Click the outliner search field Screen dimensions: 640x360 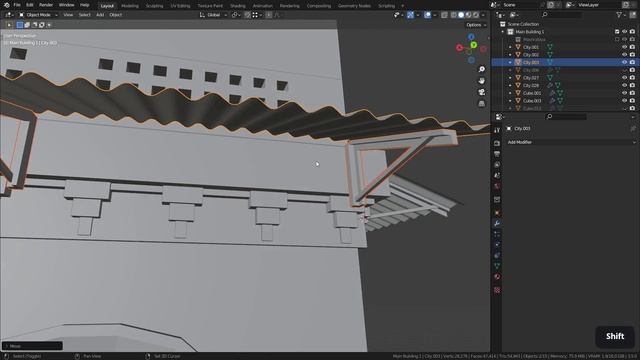click(562, 15)
